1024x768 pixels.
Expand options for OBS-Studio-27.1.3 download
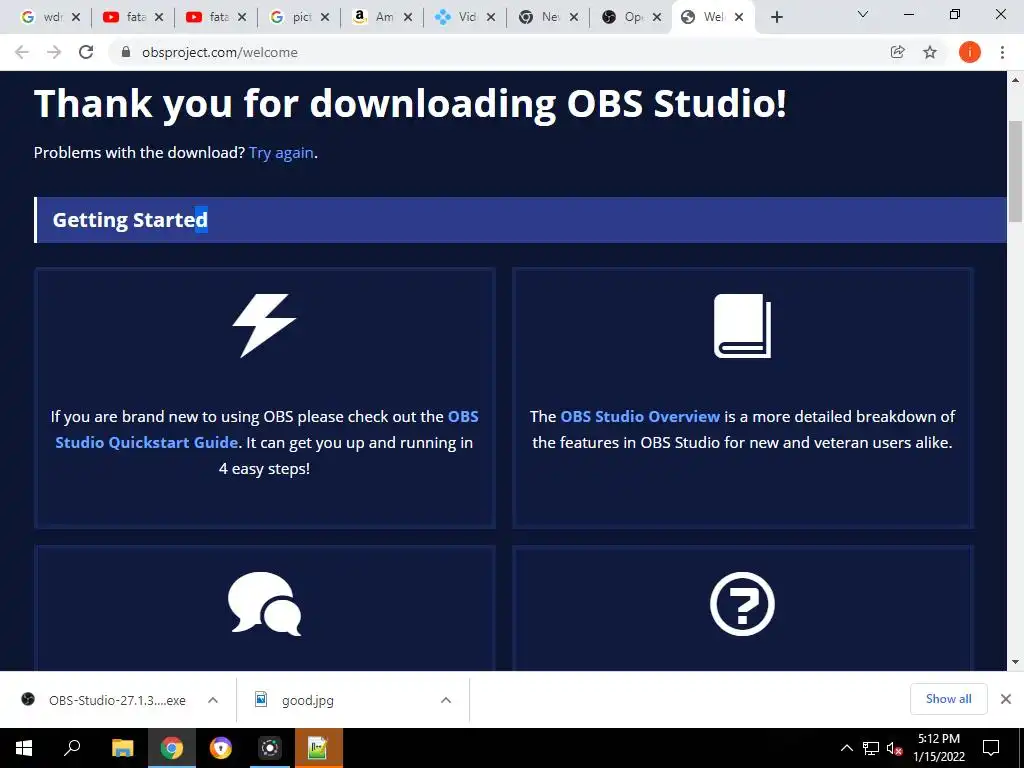click(x=212, y=700)
